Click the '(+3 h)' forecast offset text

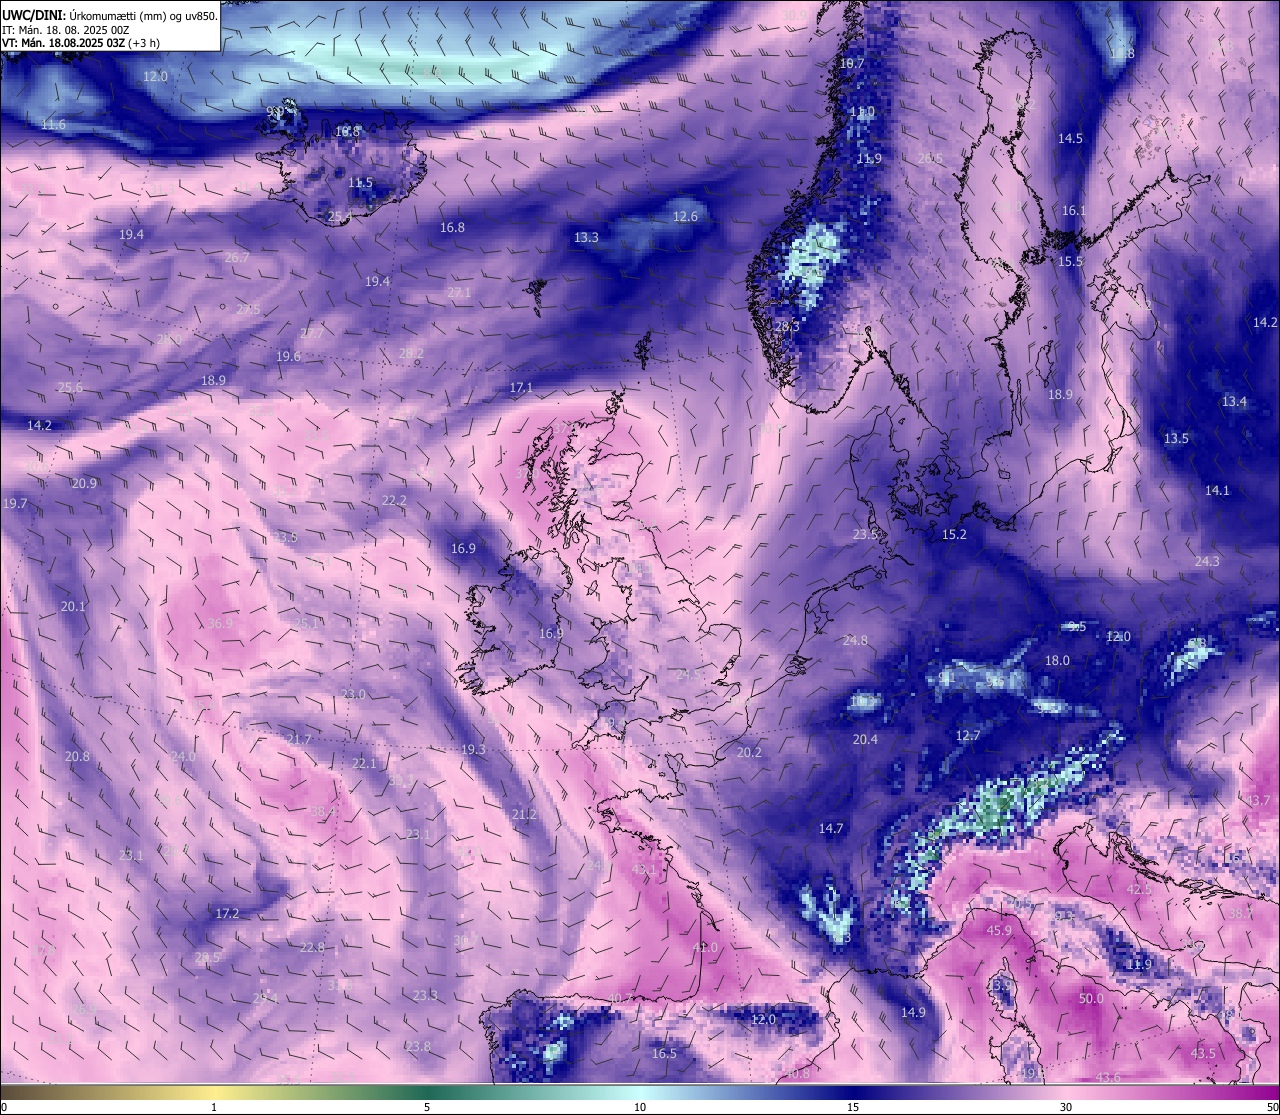coord(144,43)
